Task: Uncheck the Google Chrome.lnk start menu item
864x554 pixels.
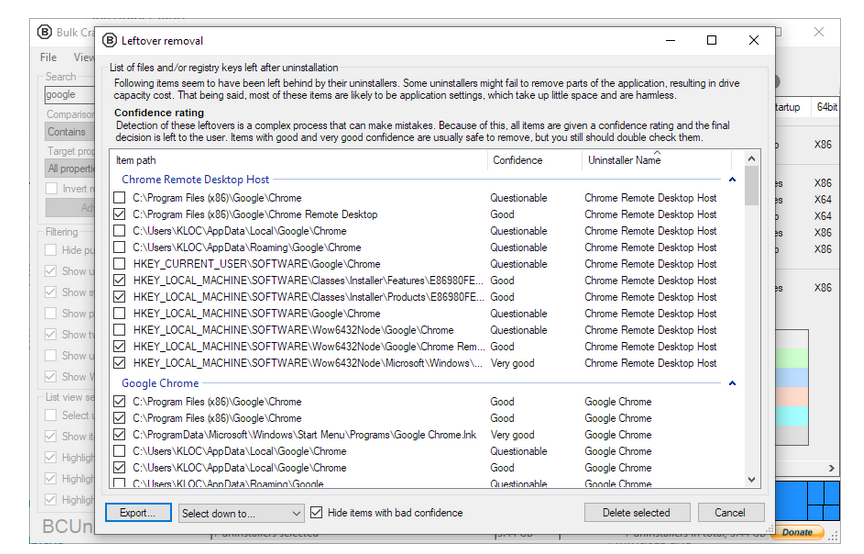Action: click(x=119, y=434)
